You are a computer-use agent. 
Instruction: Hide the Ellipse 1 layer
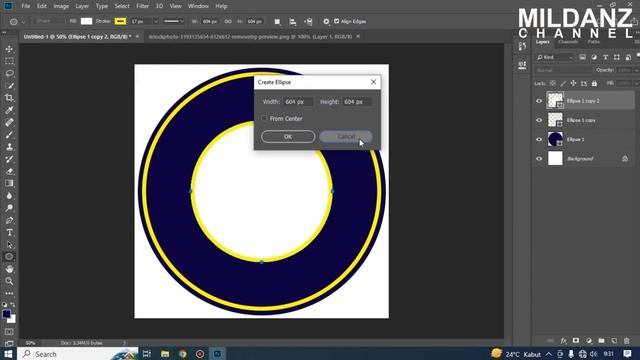pyautogui.click(x=539, y=139)
